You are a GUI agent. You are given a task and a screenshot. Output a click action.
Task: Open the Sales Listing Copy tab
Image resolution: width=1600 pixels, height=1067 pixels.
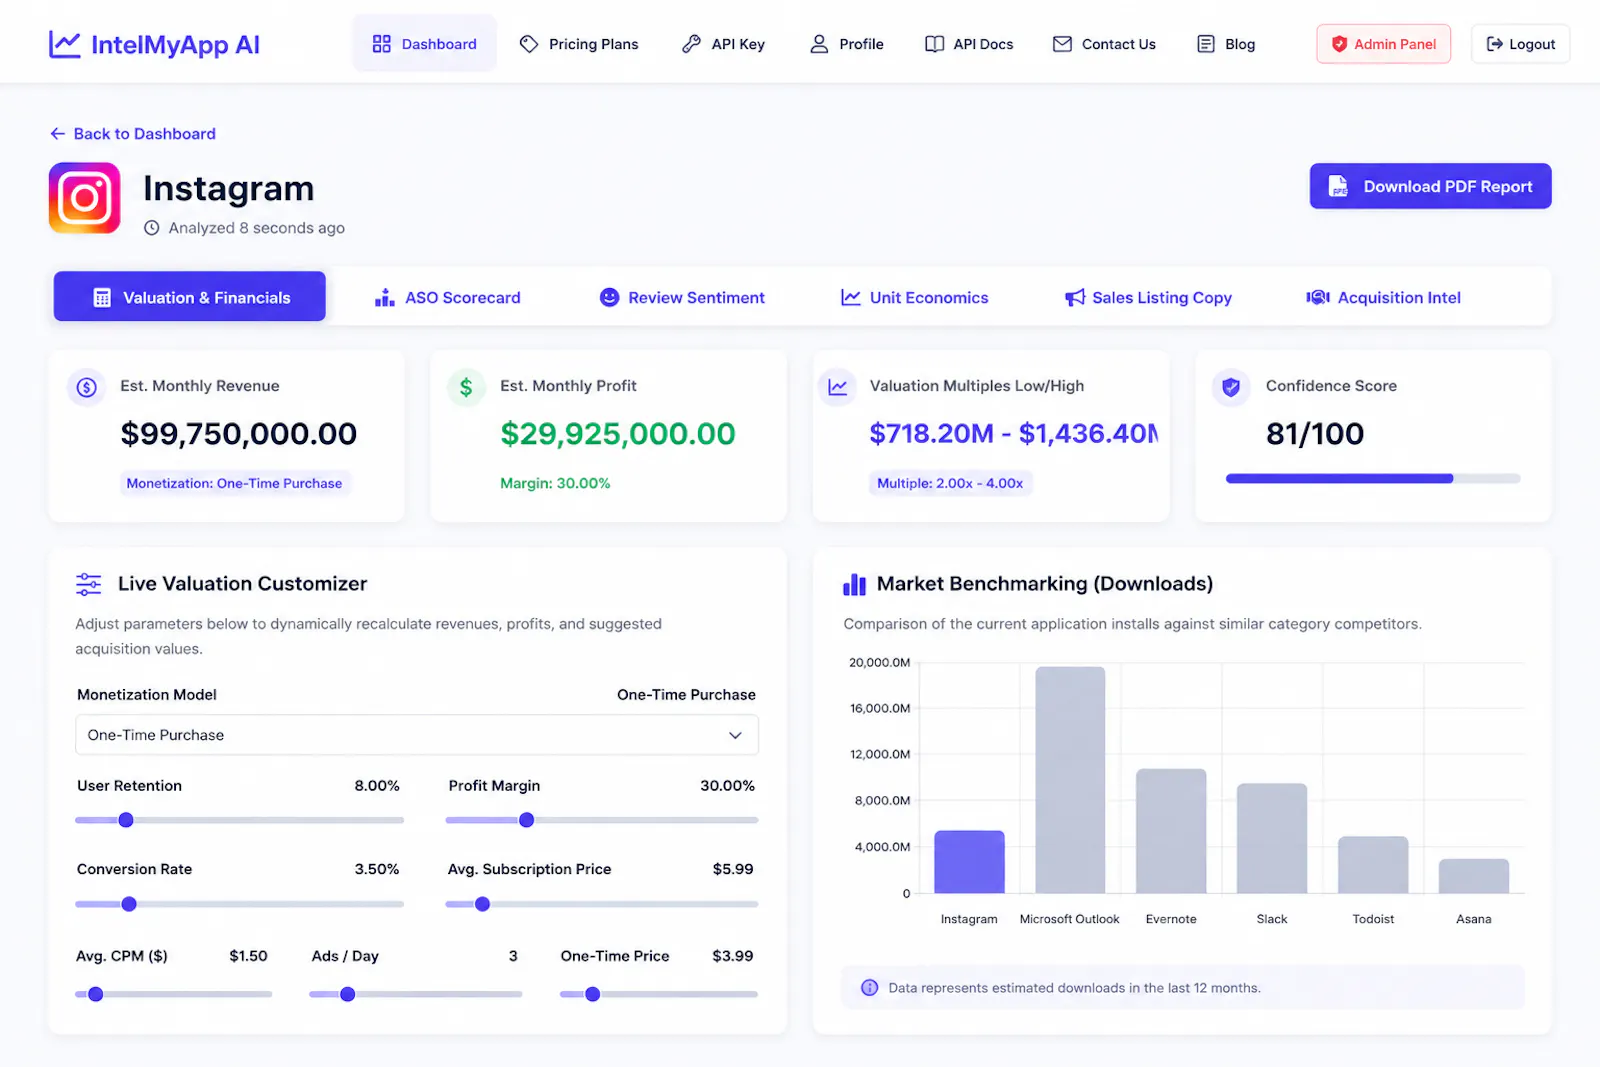click(1148, 297)
